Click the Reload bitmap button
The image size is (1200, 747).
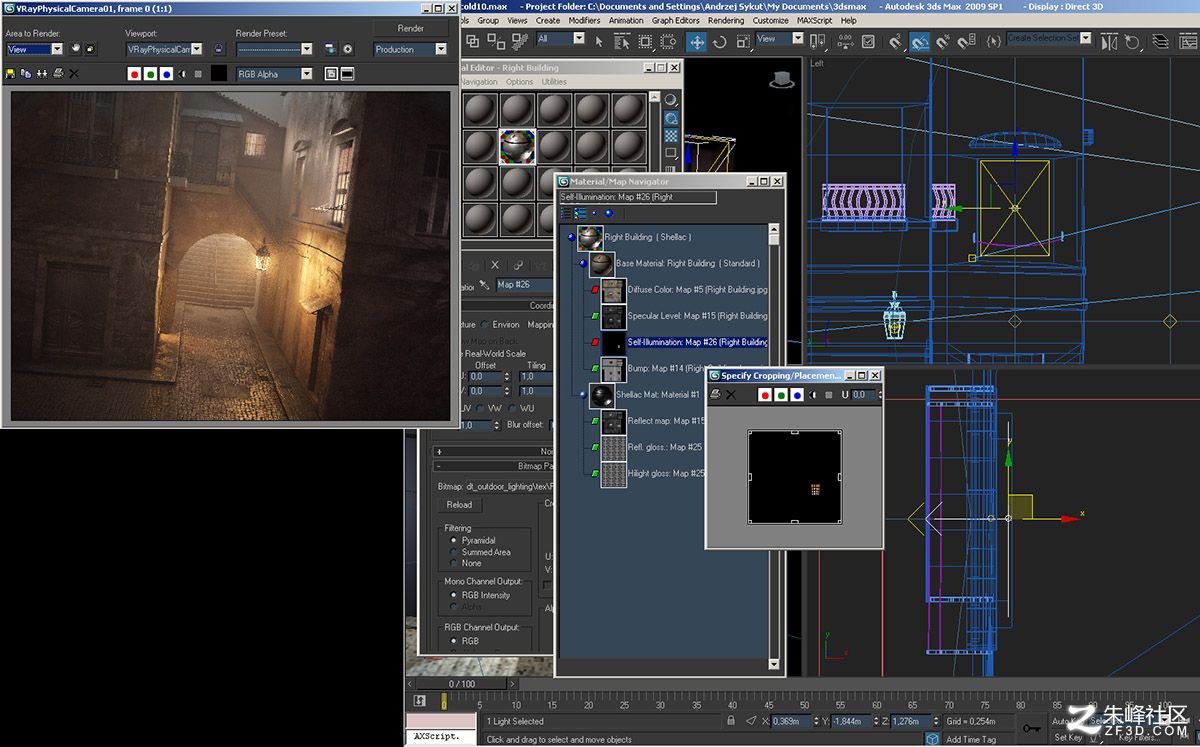pyautogui.click(x=459, y=505)
